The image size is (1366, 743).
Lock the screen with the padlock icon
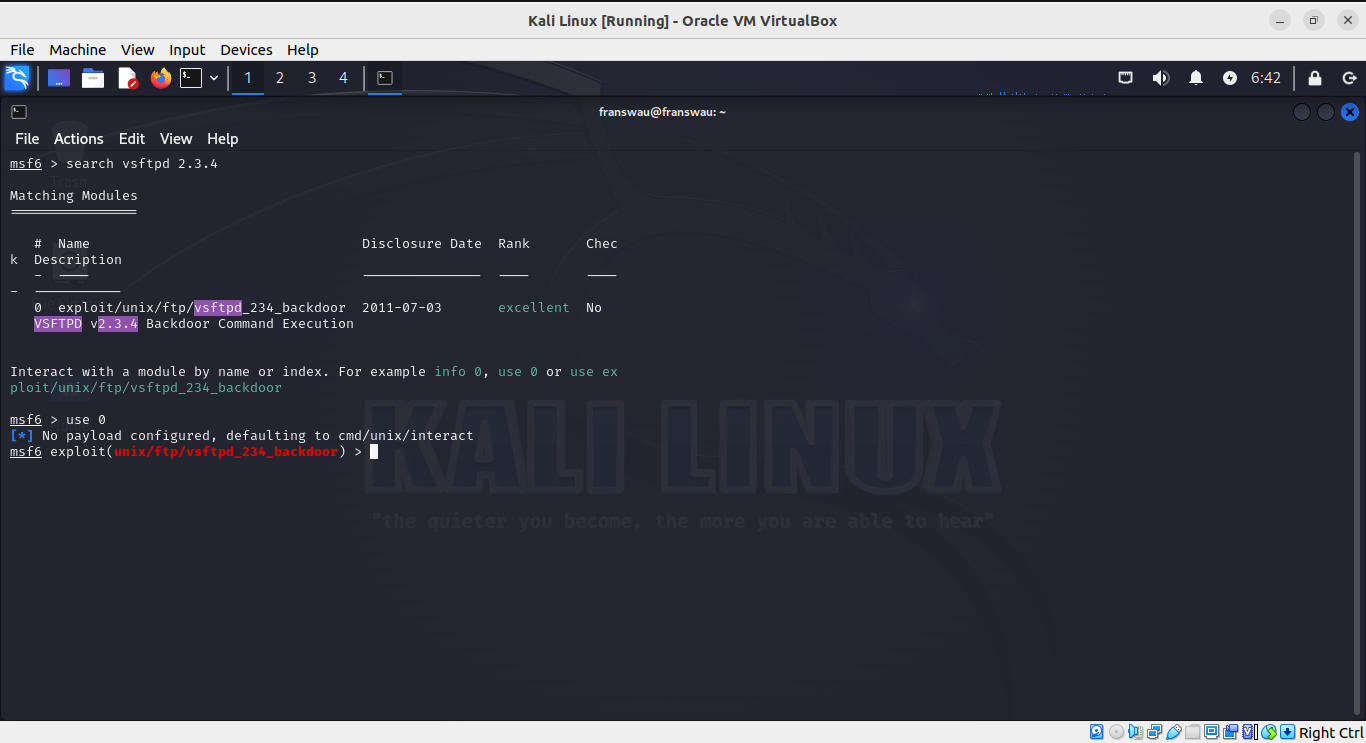click(x=1315, y=78)
